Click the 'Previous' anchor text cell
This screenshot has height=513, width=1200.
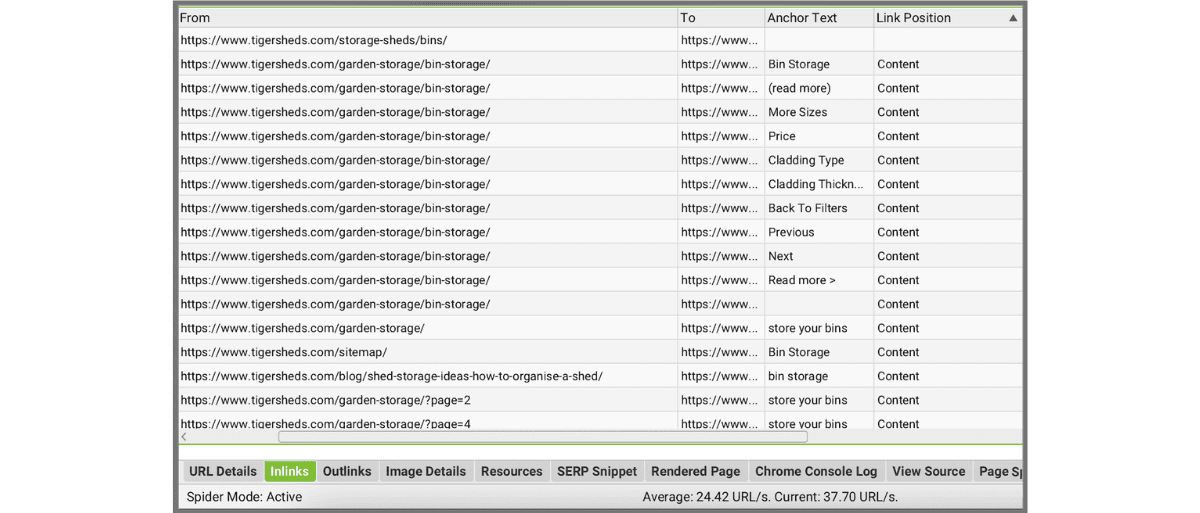819,232
